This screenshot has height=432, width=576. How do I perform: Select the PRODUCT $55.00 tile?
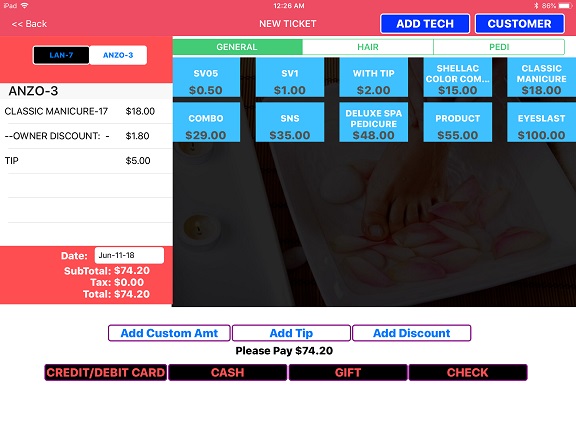coord(458,122)
